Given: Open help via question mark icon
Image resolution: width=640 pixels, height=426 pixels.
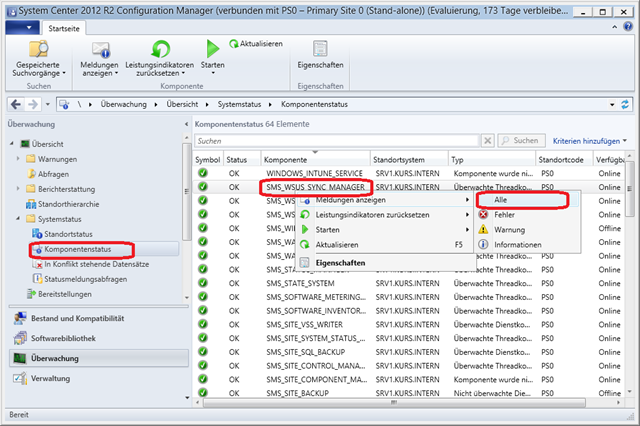Looking at the screenshot, I should pos(628,27).
